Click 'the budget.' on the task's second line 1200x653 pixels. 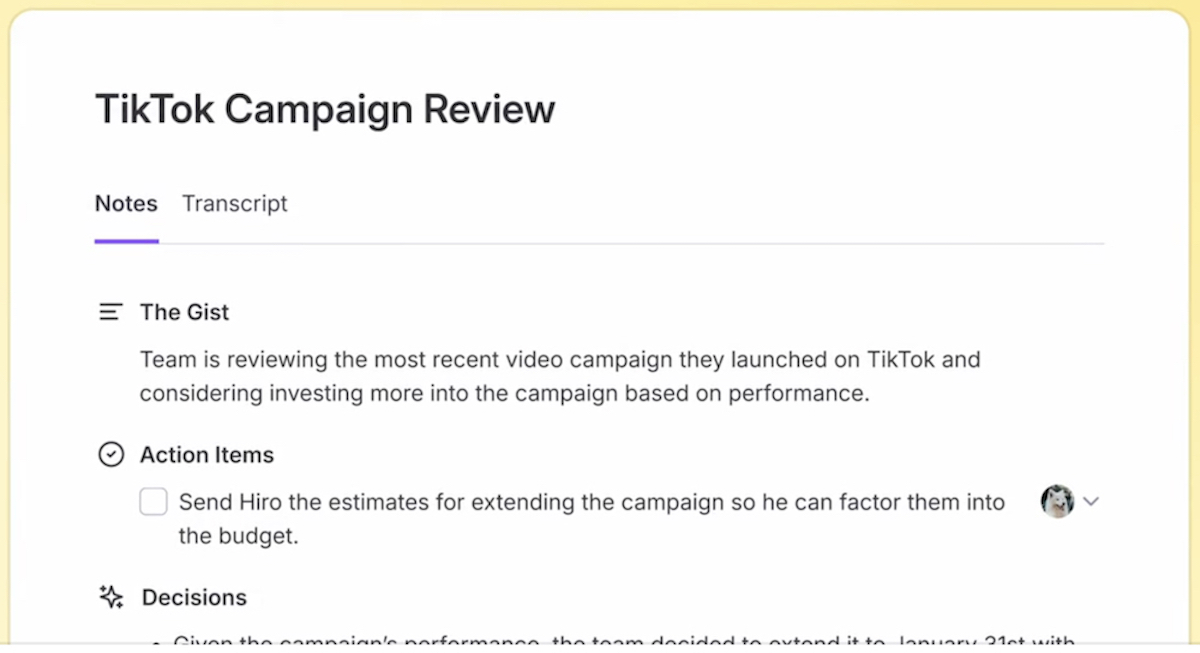point(238,536)
